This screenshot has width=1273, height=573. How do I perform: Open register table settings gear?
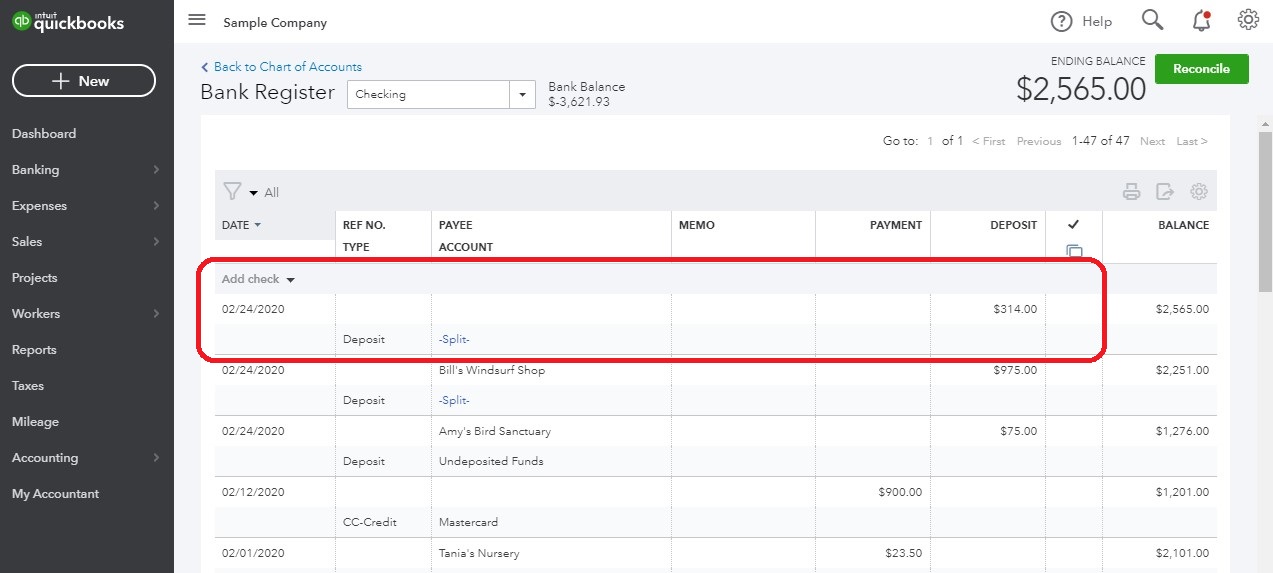[1199, 192]
